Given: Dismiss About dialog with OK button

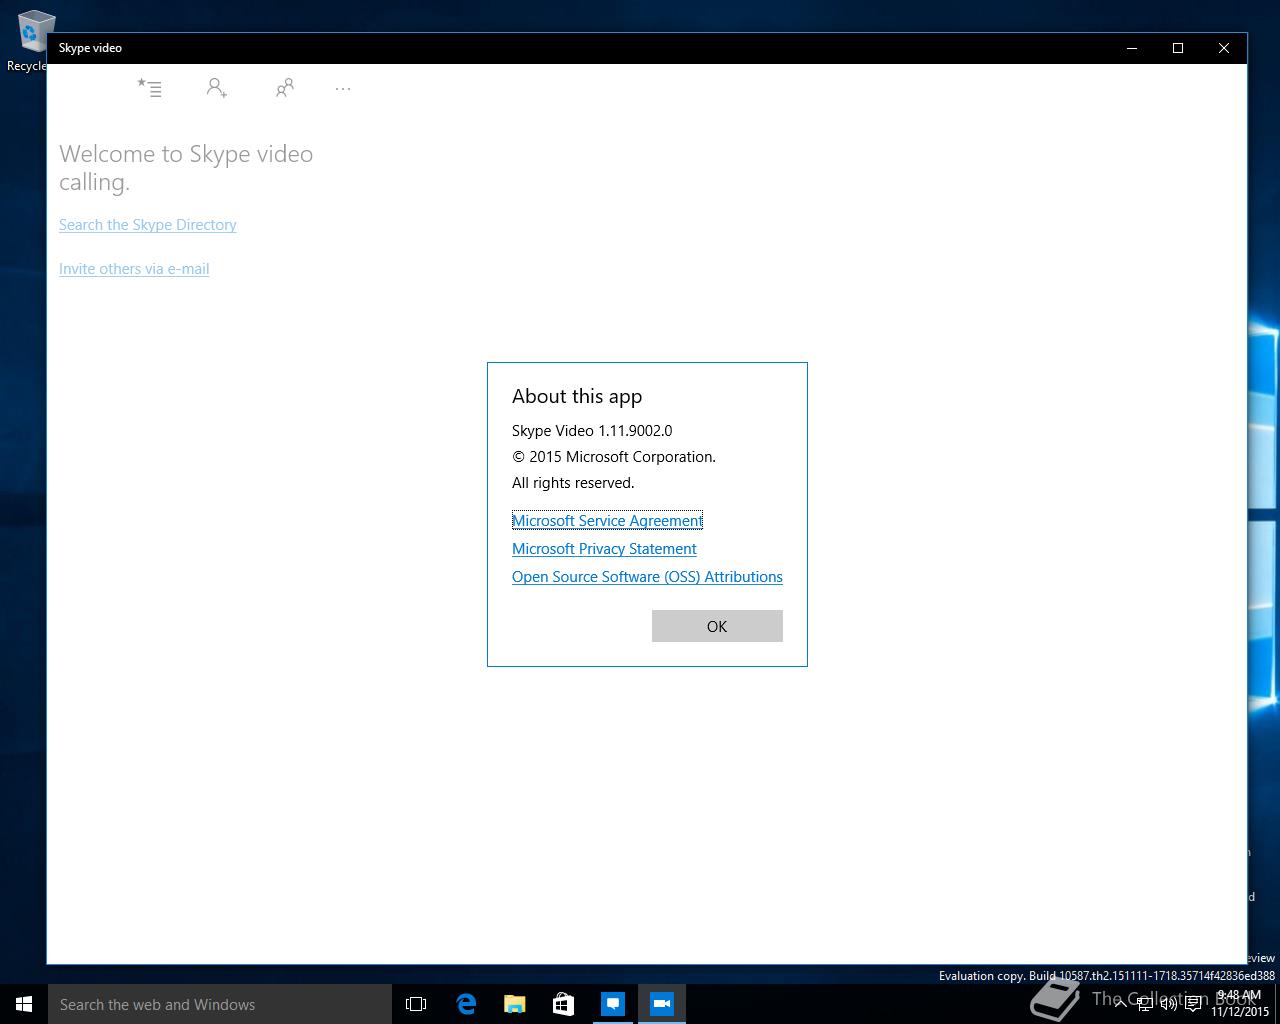Looking at the screenshot, I should (717, 626).
